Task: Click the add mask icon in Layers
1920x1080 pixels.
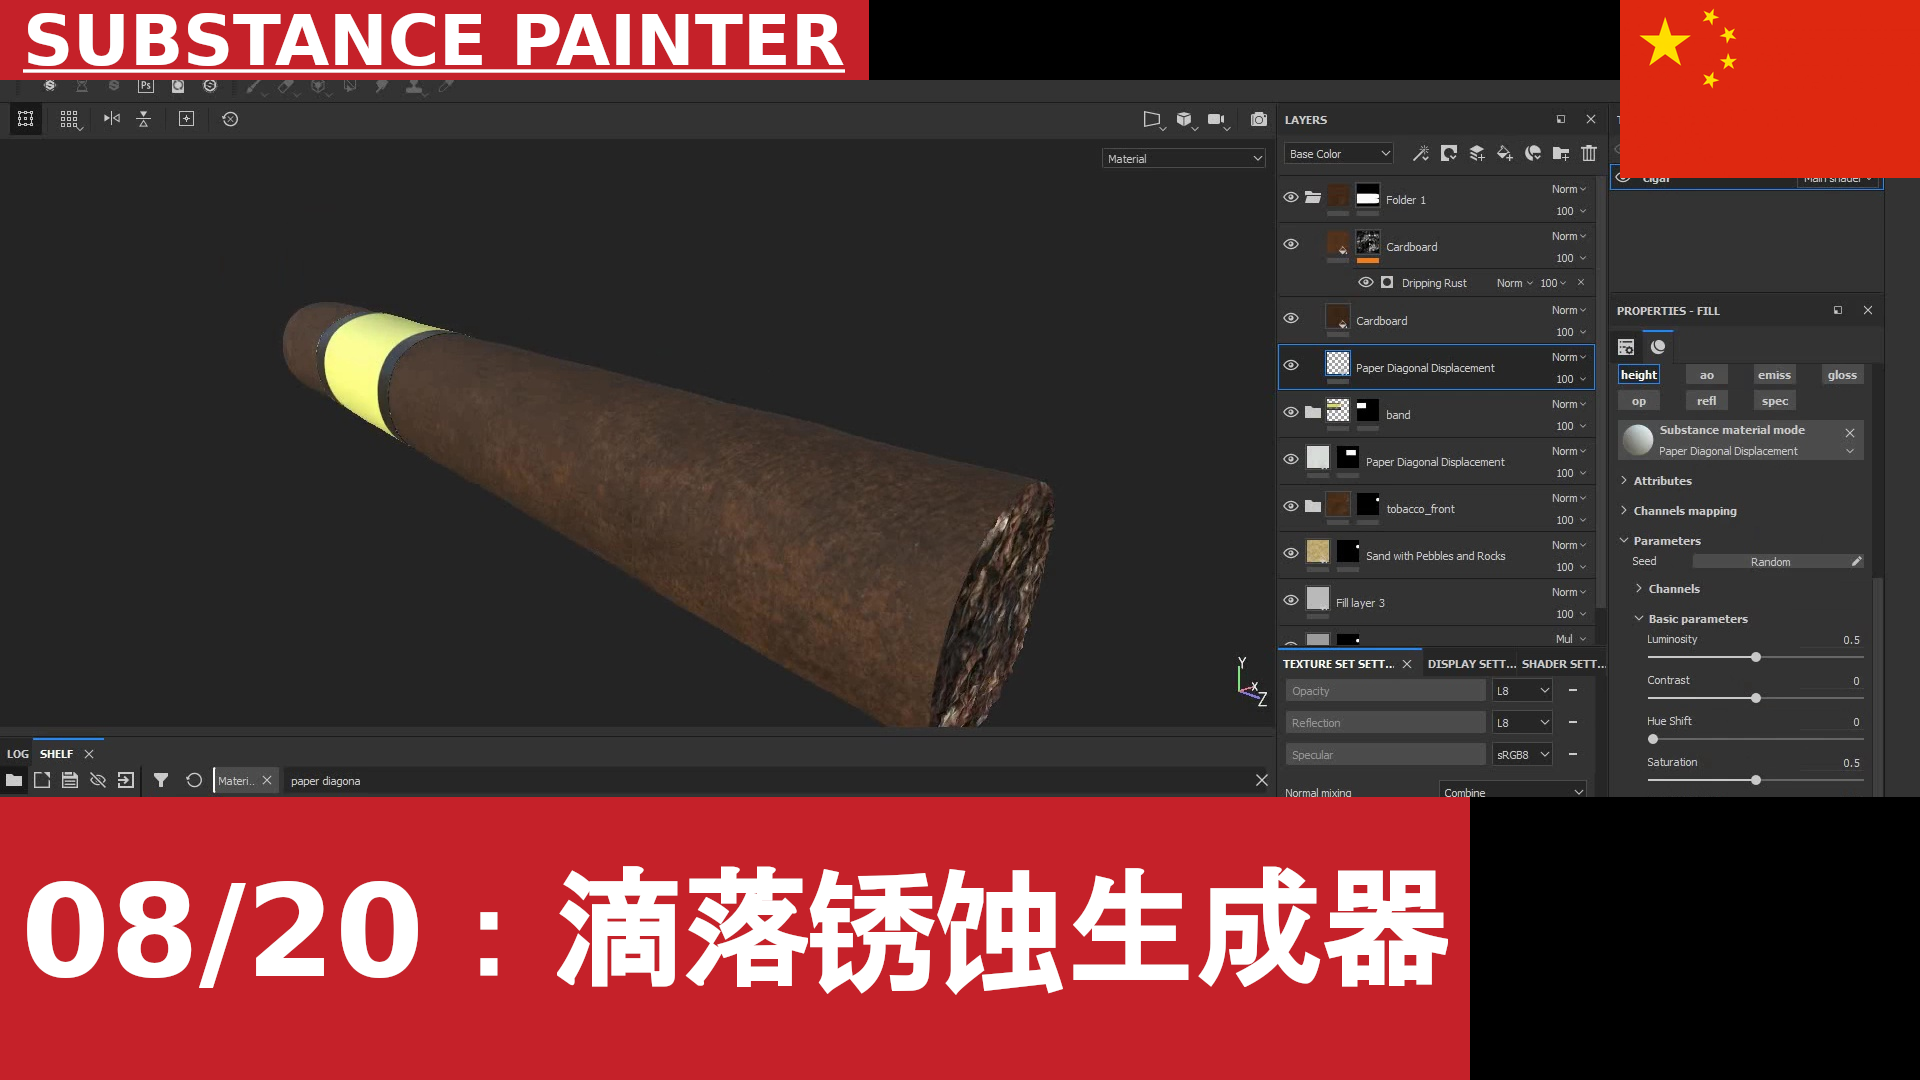Action: coord(1448,153)
